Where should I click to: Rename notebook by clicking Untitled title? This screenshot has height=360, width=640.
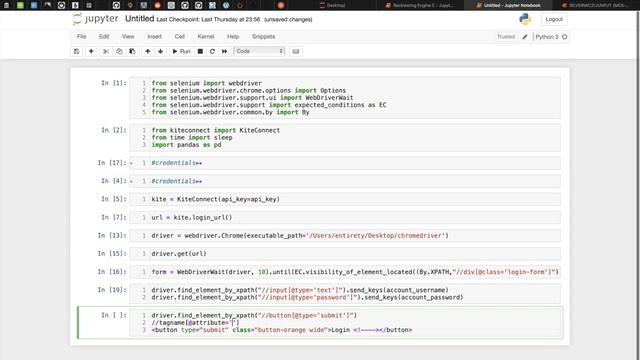coord(140,19)
